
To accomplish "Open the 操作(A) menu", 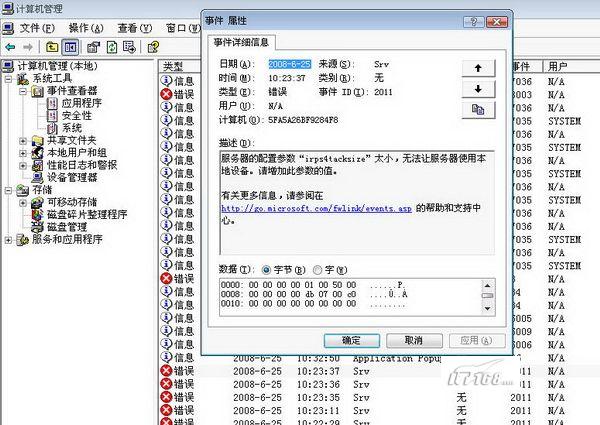I will click(90, 27).
